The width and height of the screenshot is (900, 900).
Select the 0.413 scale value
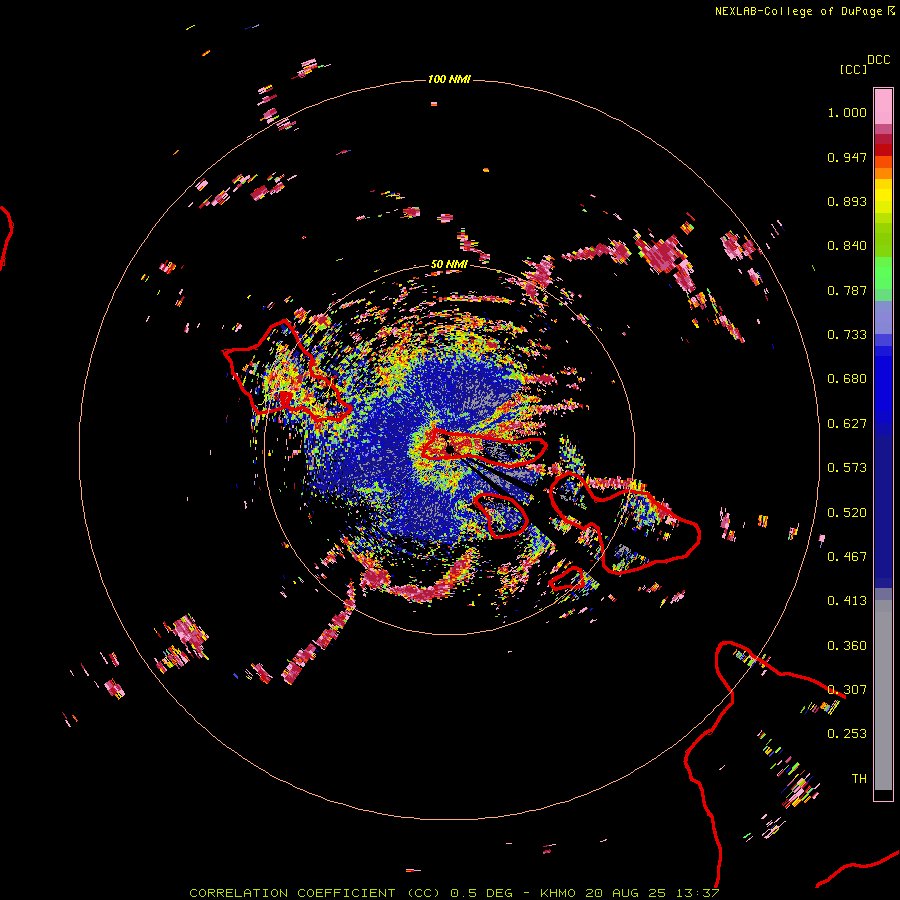[x=847, y=601]
